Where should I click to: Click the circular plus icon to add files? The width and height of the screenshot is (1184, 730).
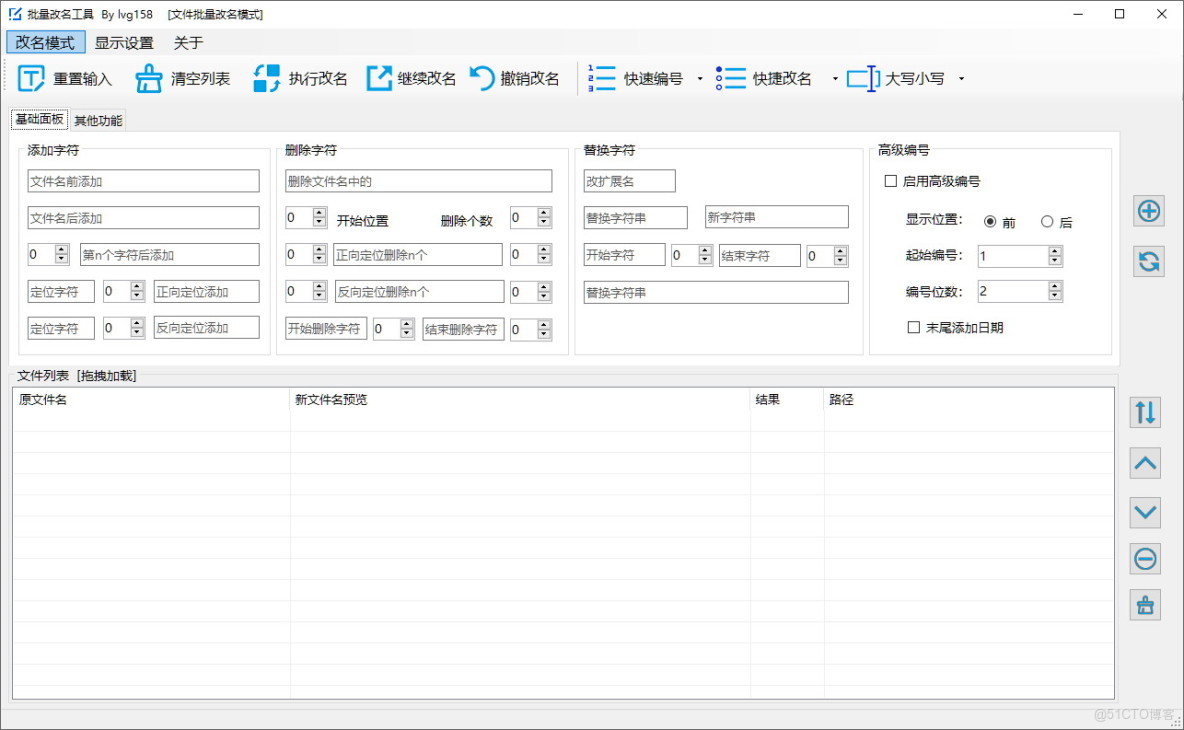point(1148,211)
